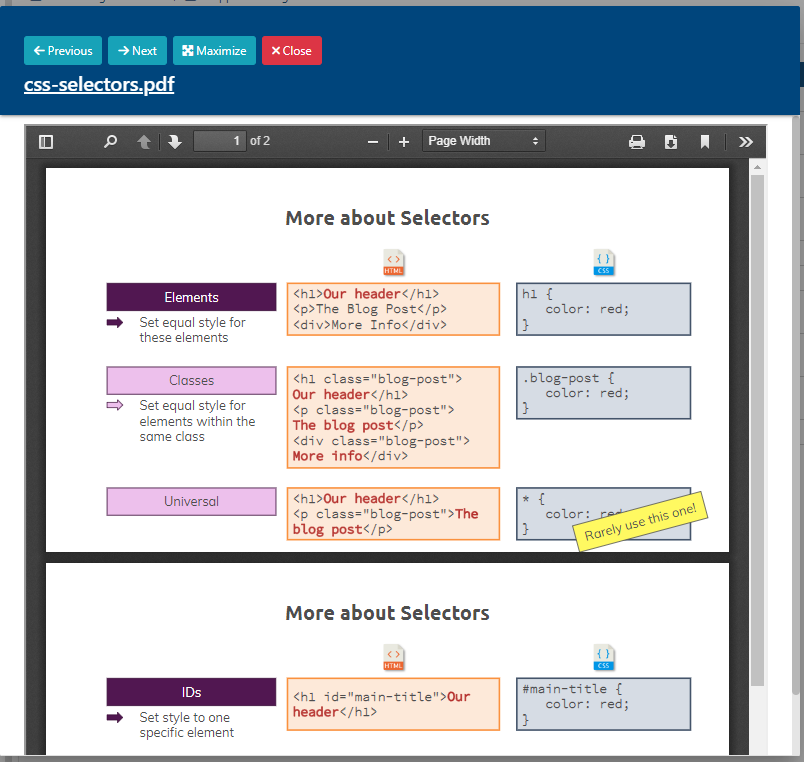
Task: Click the Classes heading box
Action: pyautogui.click(x=191, y=380)
